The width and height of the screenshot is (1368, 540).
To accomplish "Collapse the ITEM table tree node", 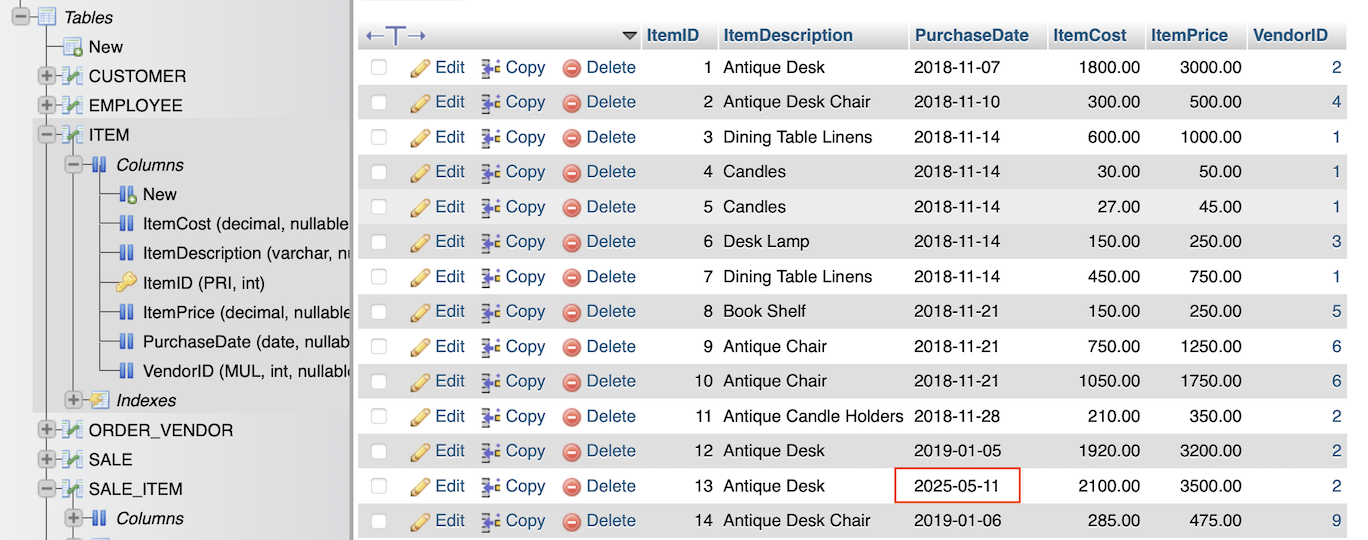I will coord(46,135).
